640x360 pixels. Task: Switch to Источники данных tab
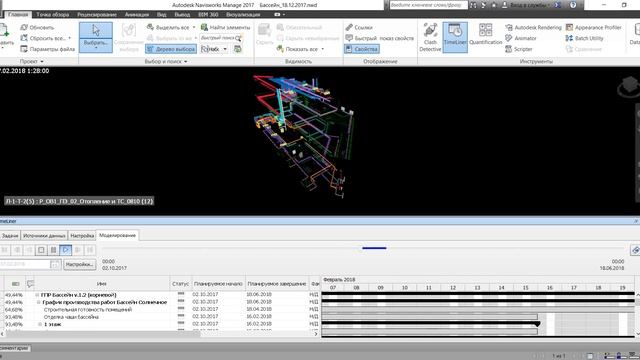point(44,236)
